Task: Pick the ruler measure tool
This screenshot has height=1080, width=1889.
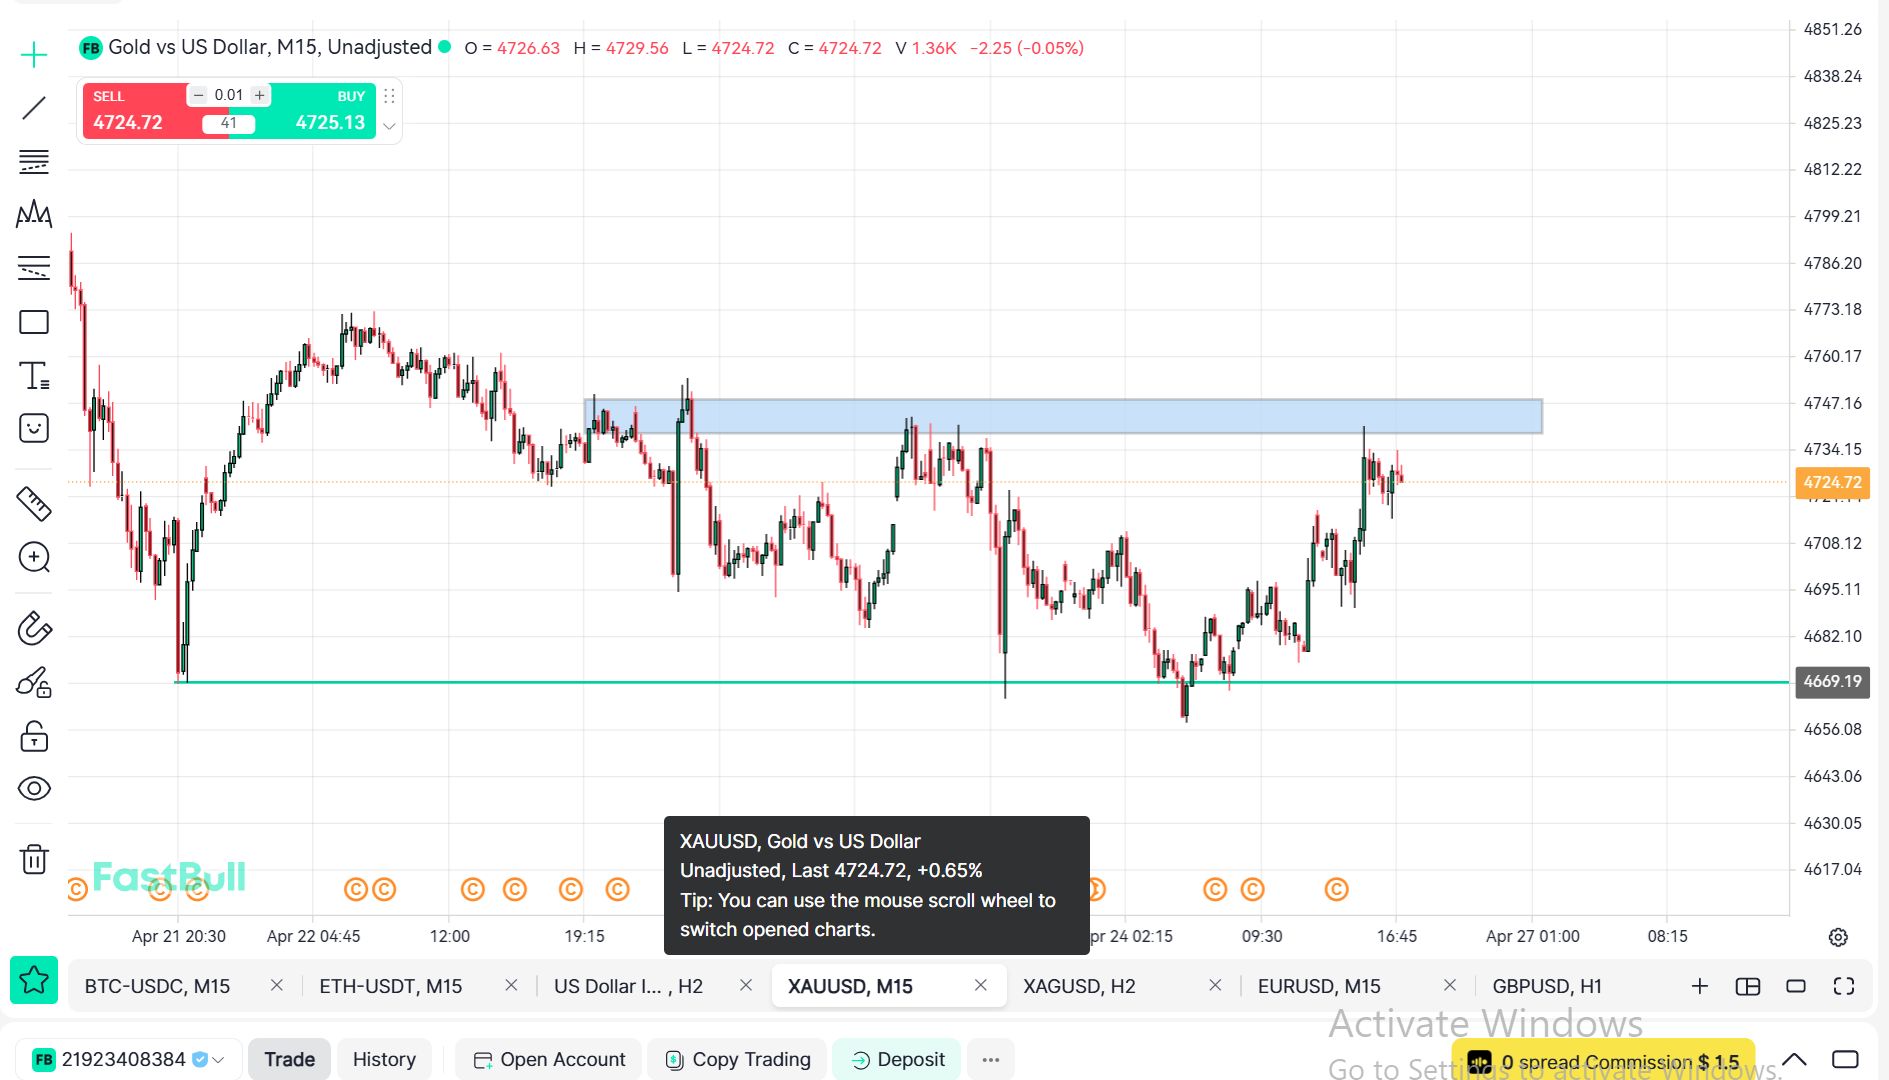Action: 34,504
